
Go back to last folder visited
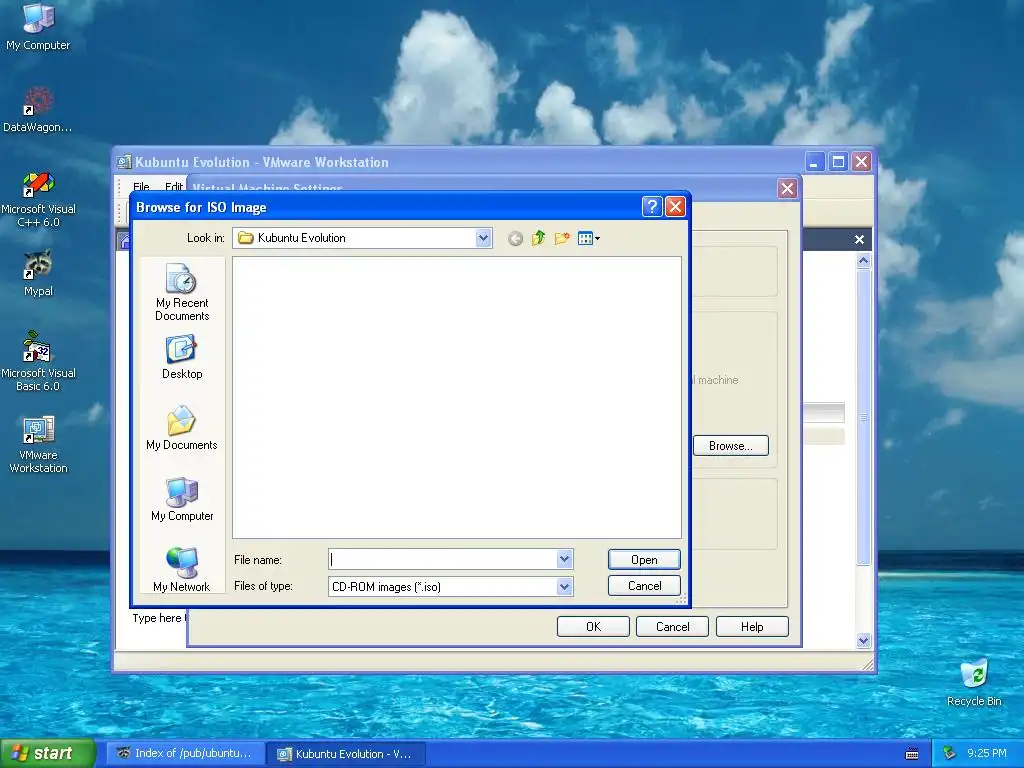point(515,238)
